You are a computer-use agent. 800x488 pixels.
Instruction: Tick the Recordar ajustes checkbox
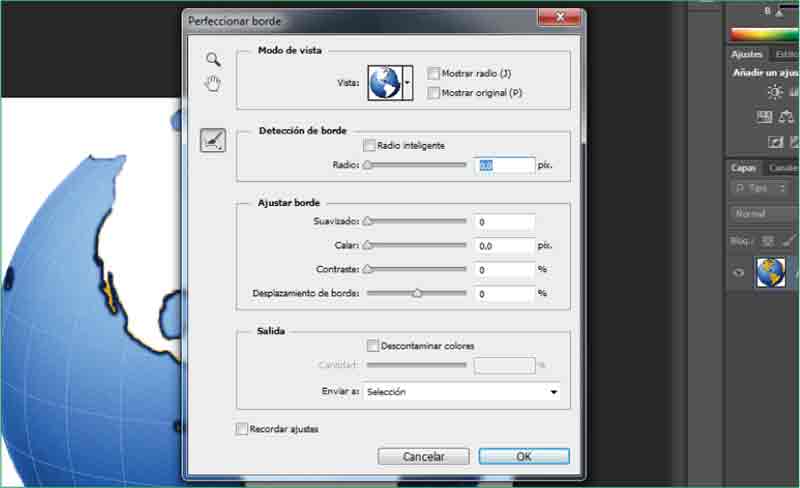point(241,429)
